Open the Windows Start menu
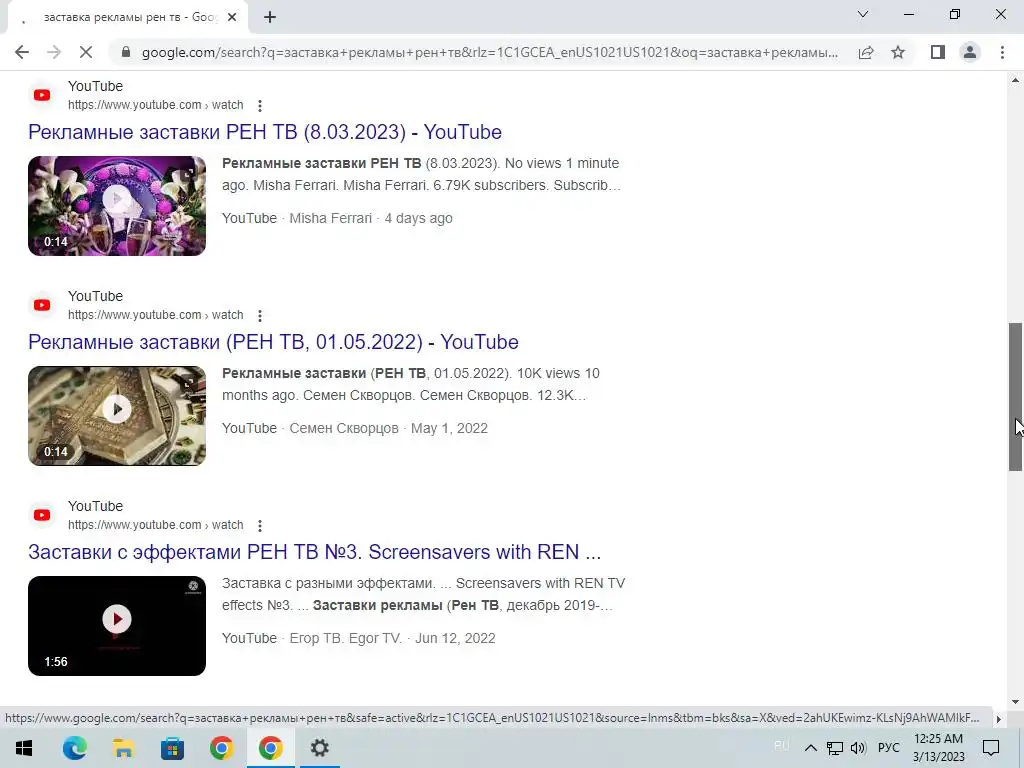The width and height of the screenshot is (1024, 768). tap(24, 748)
